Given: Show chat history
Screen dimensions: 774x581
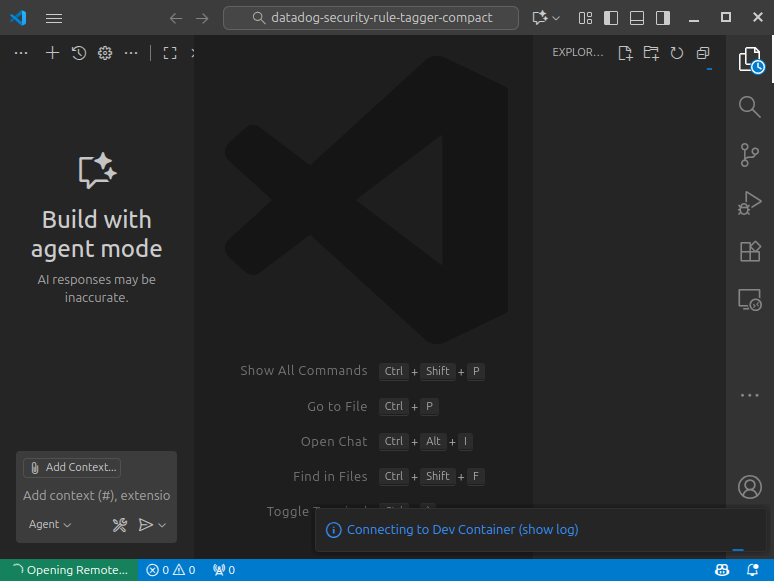Looking at the screenshot, I should click(x=79, y=53).
